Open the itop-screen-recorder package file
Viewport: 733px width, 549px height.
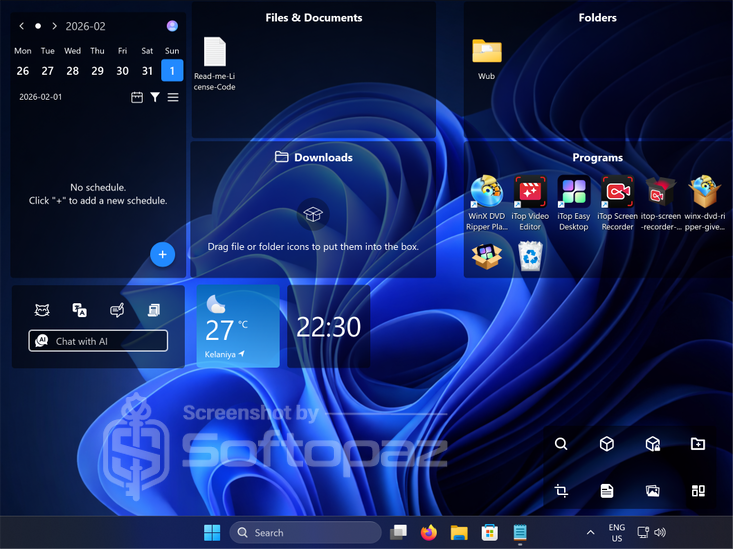coord(661,203)
